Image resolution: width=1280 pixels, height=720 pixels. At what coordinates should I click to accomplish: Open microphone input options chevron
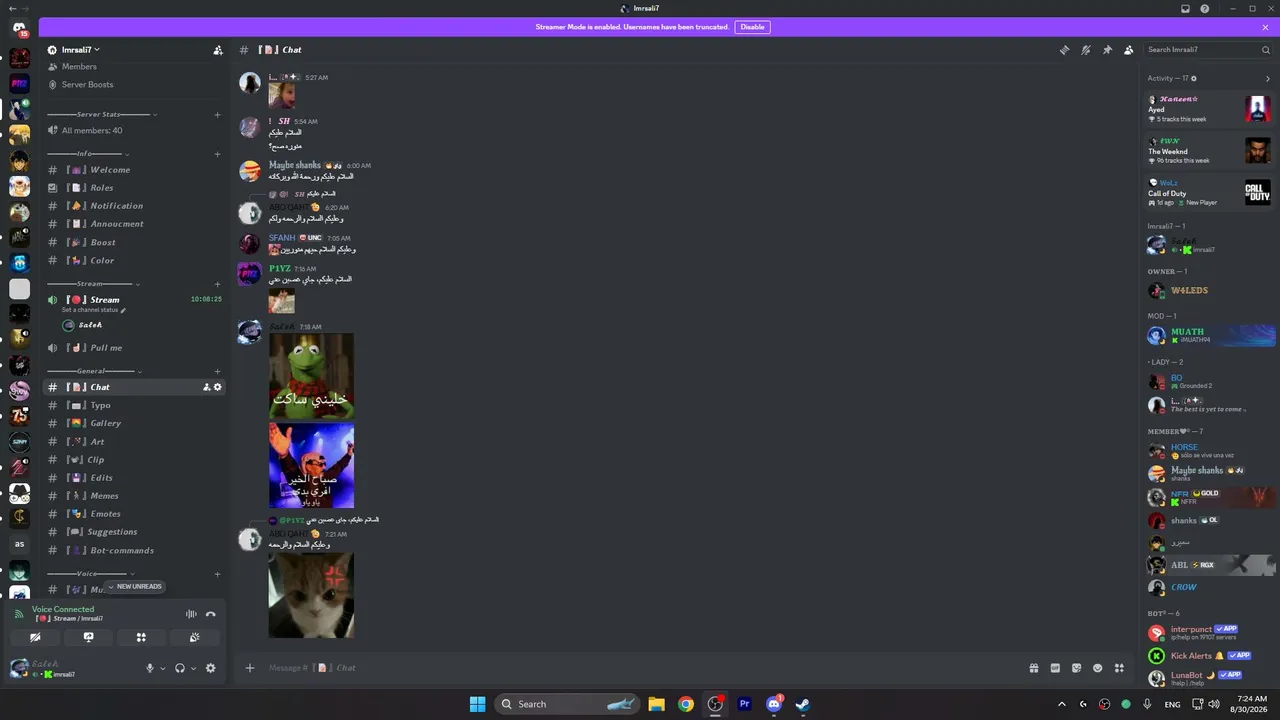163,669
